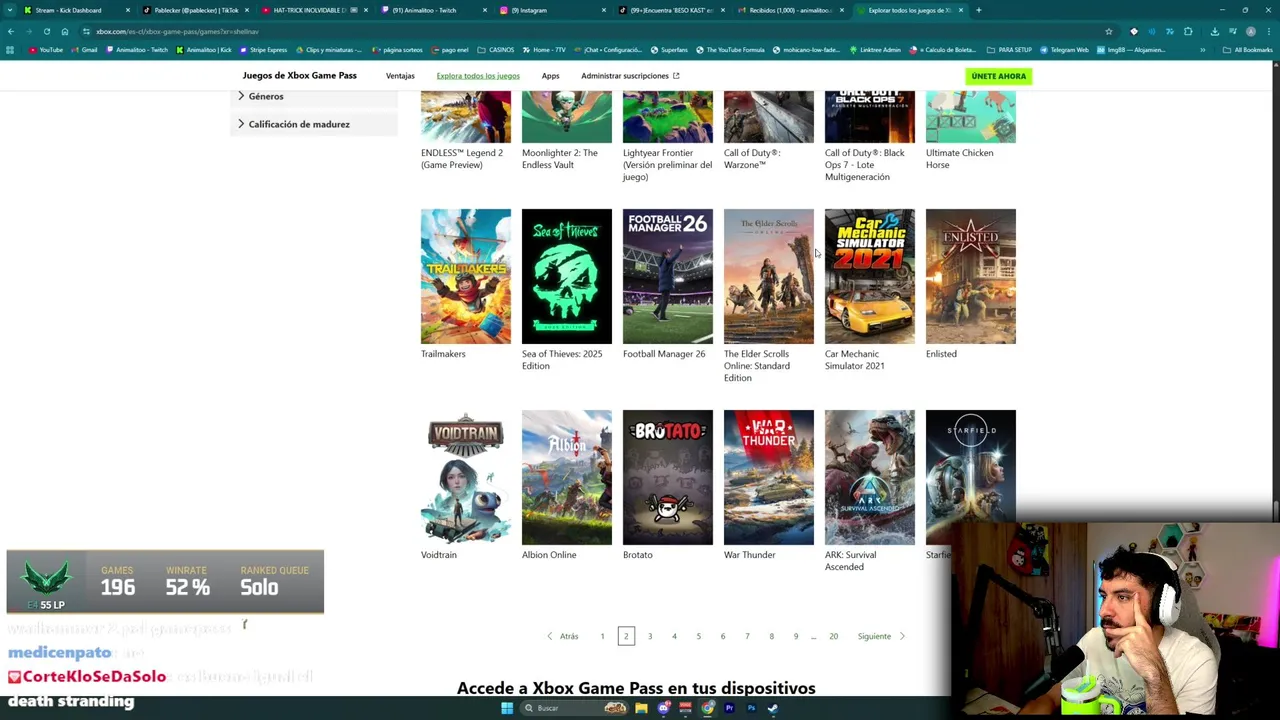Open the Apps menu item
The height and width of the screenshot is (720, 1280).
(550, 76)
